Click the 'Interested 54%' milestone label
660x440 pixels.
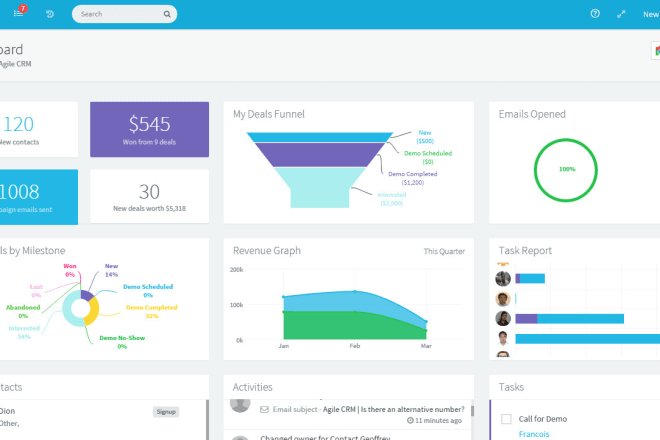pyautogui.click(x=24, y=332)
